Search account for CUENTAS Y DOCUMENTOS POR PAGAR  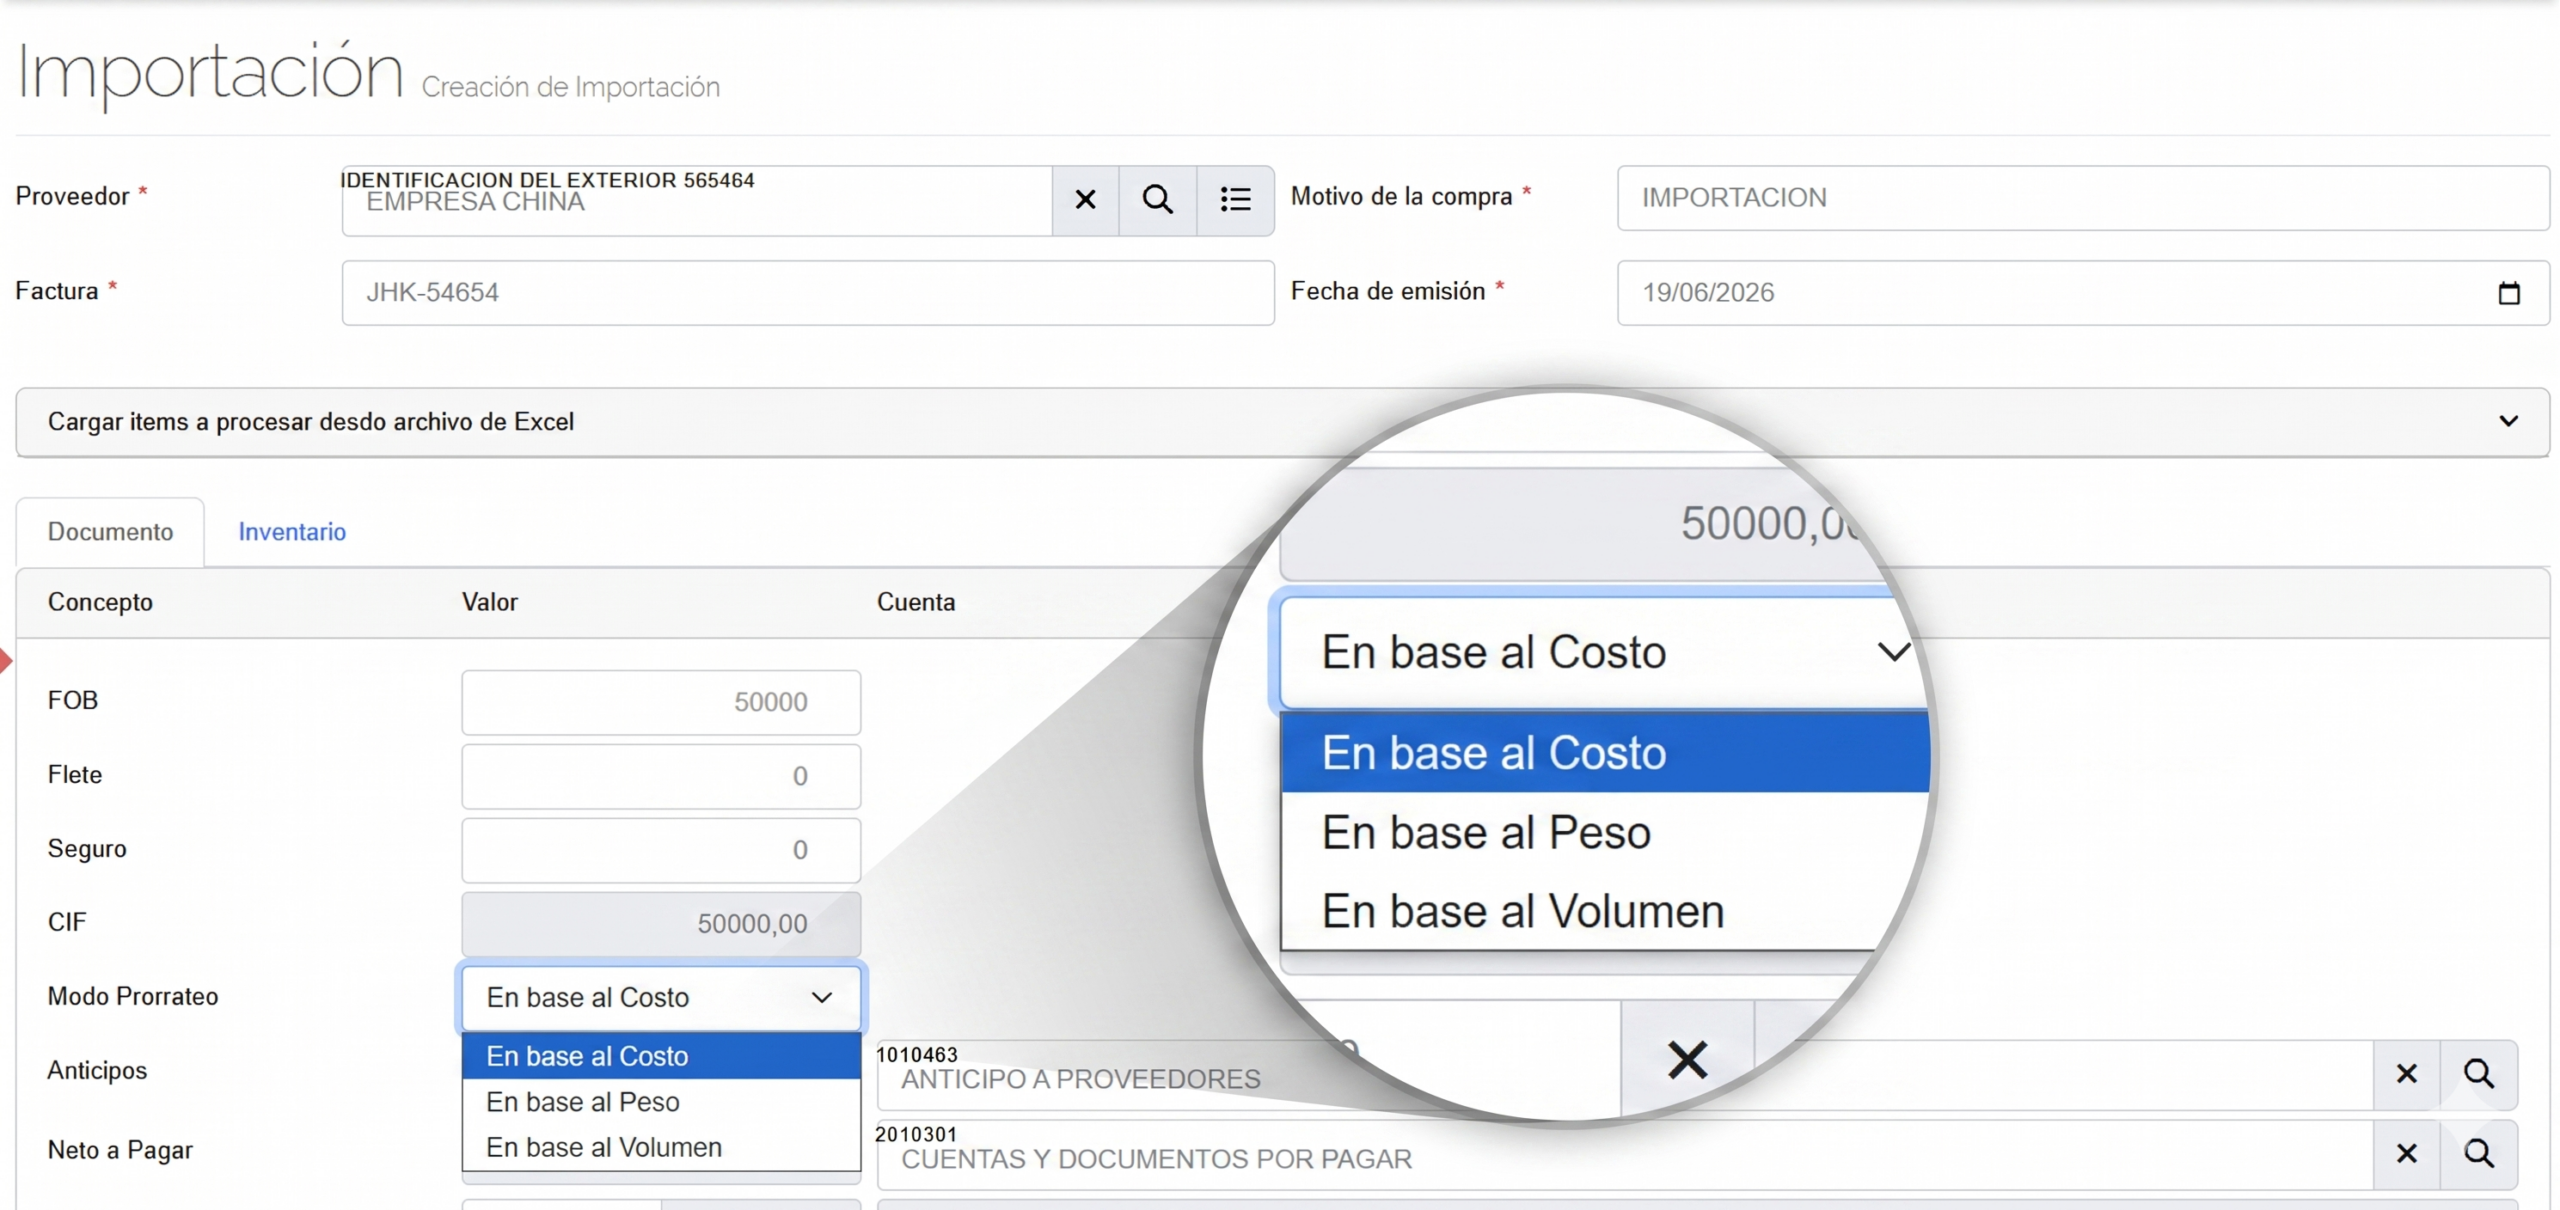point(2478,1154)
